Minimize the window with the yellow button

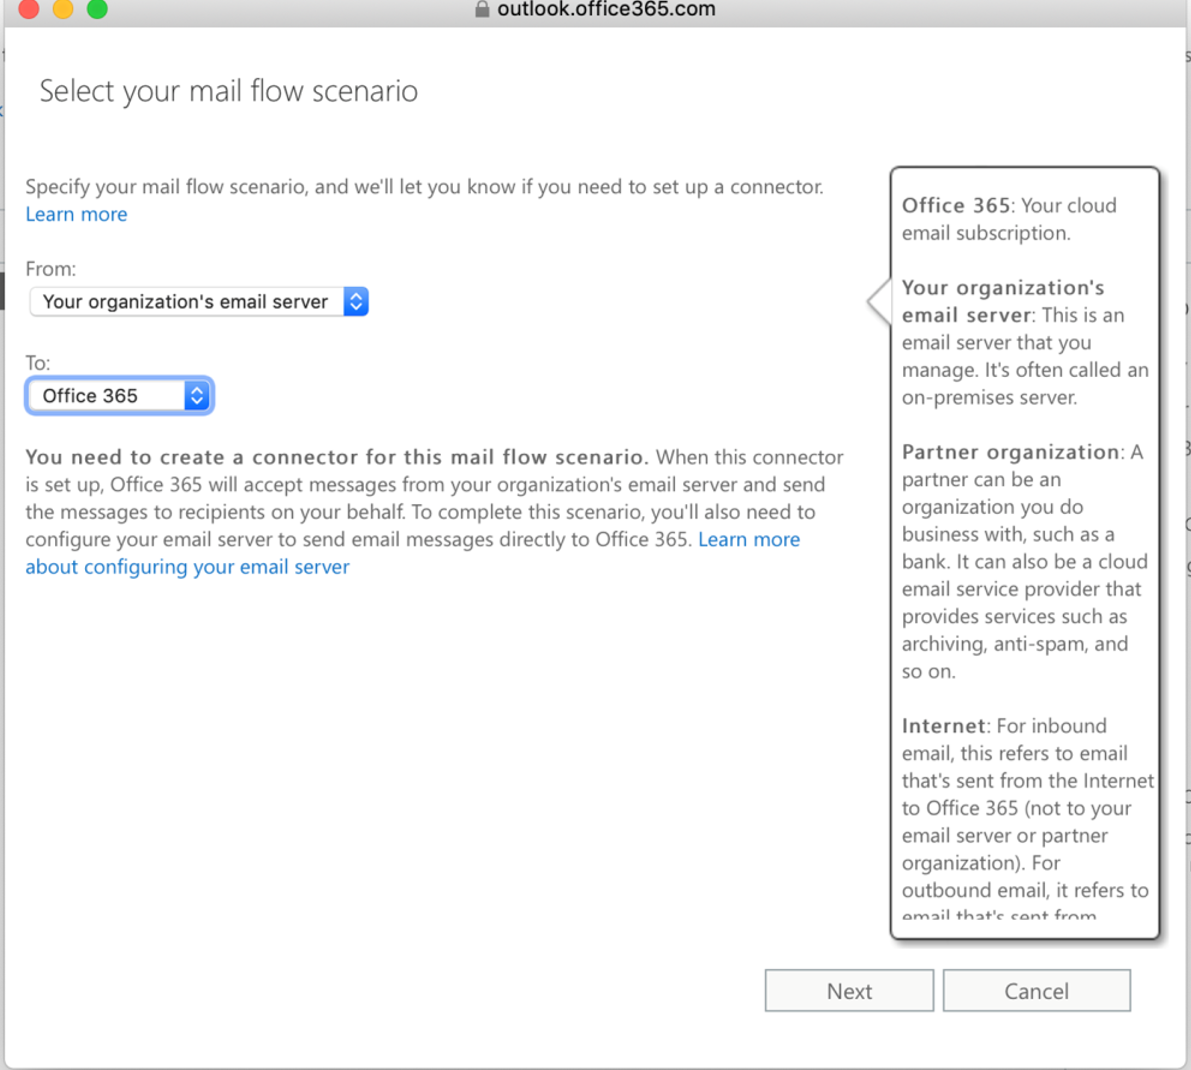point(63,8)
